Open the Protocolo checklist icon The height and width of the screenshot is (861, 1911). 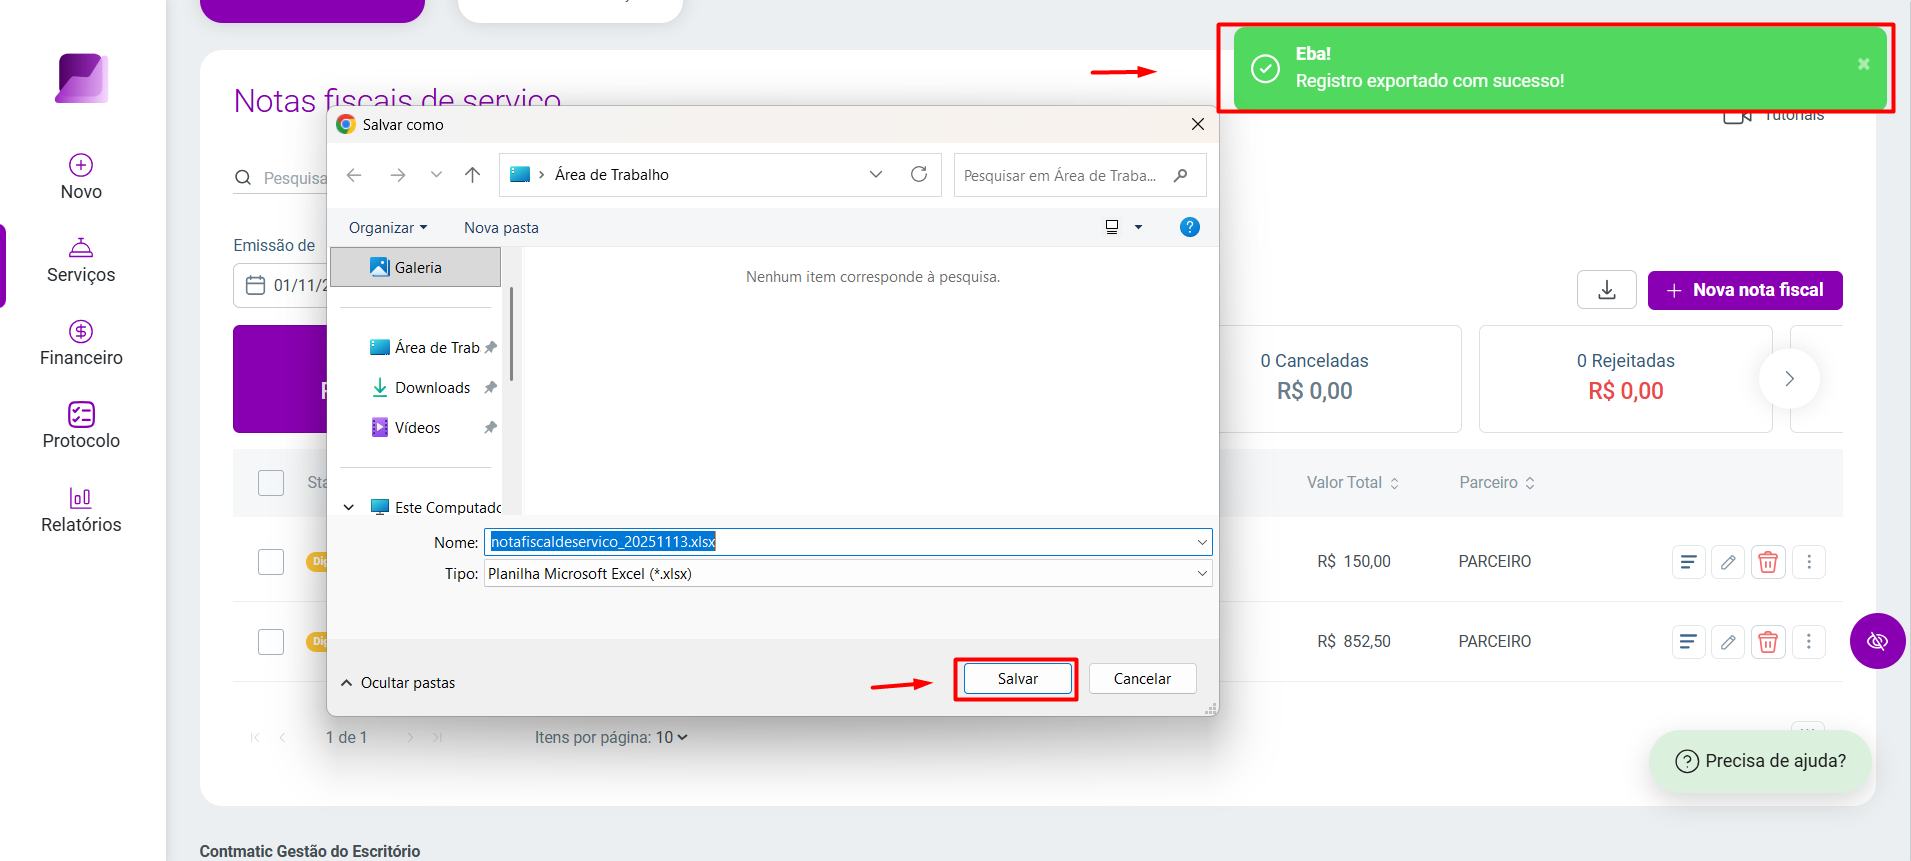81,414
